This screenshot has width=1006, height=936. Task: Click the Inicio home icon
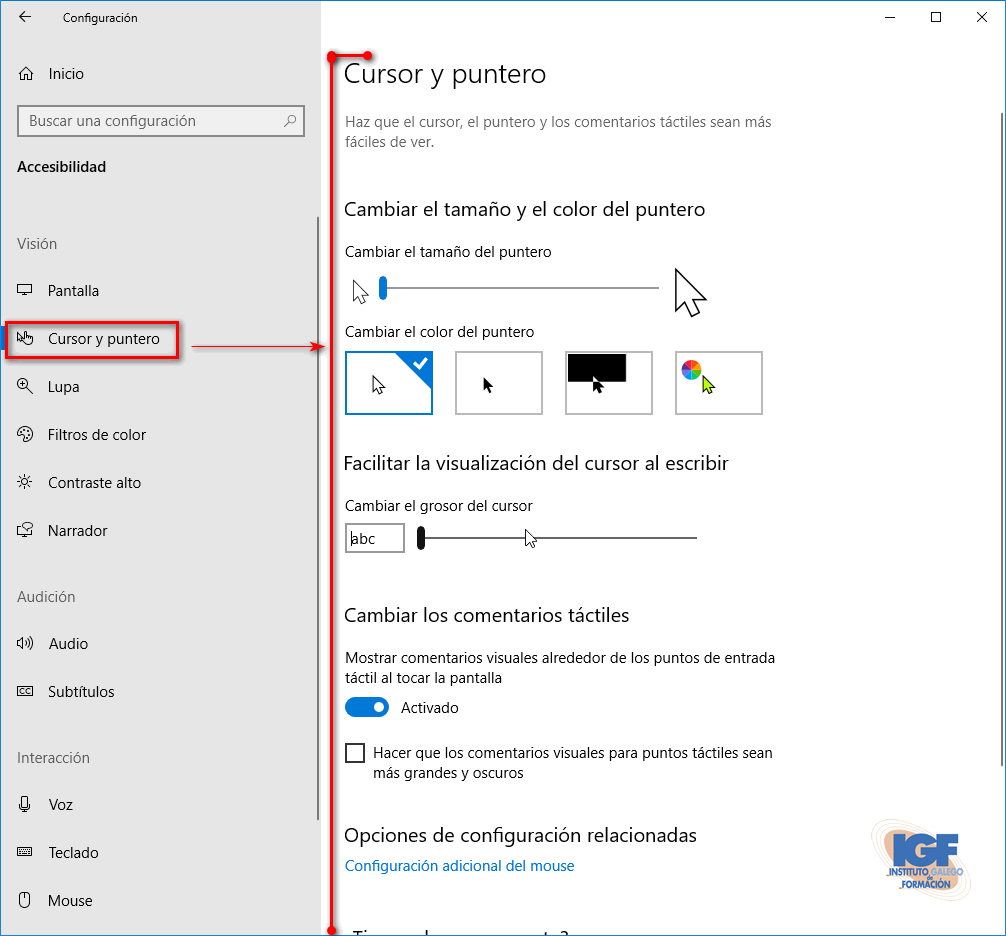26,74
